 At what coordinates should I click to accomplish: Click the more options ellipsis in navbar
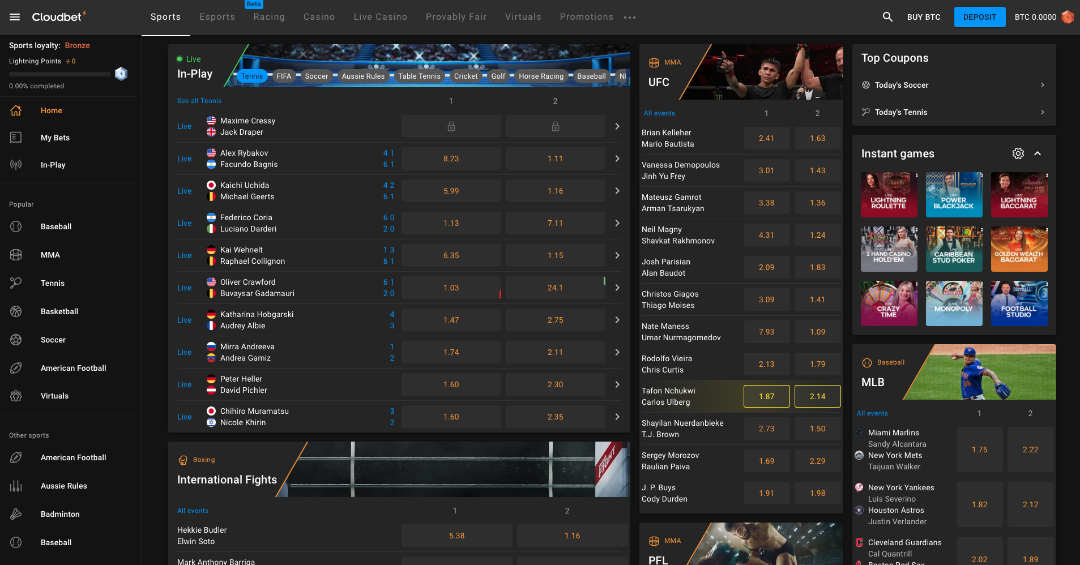[630, 17]
